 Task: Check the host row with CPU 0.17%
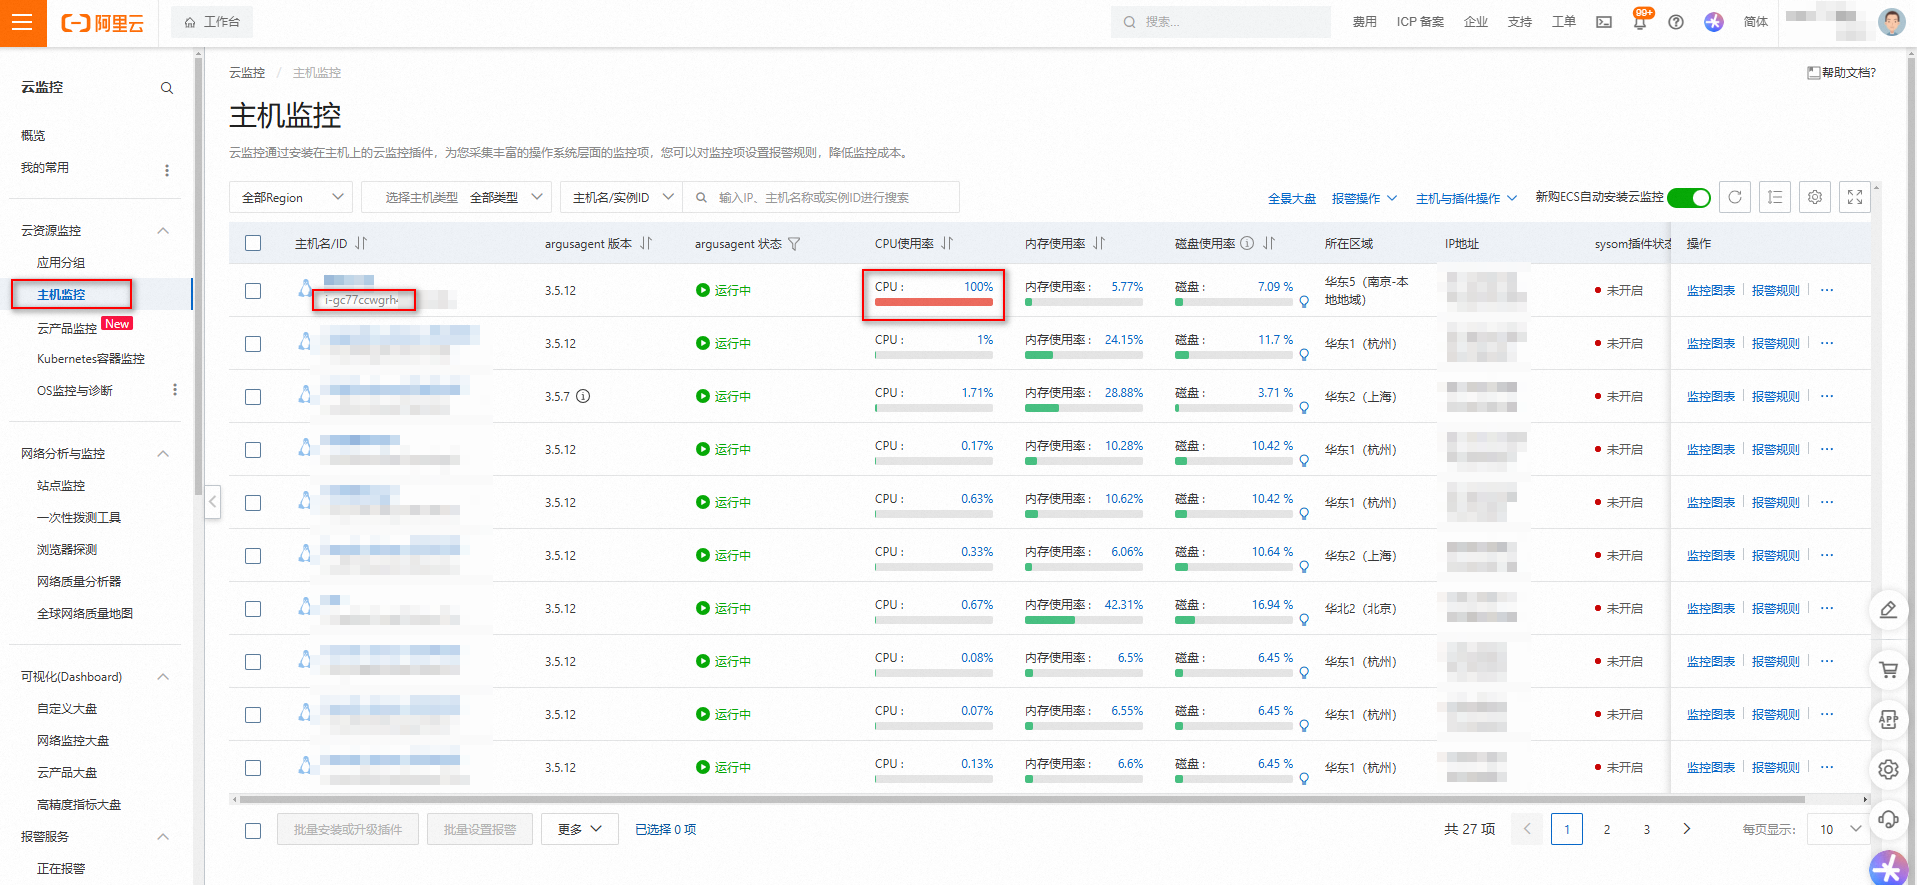[253, 449]
